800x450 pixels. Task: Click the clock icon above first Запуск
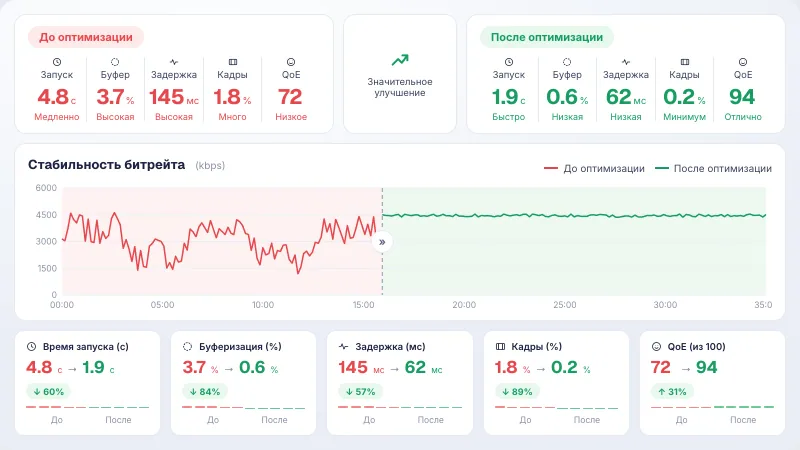pyautogui.click(x=57, y=62)
